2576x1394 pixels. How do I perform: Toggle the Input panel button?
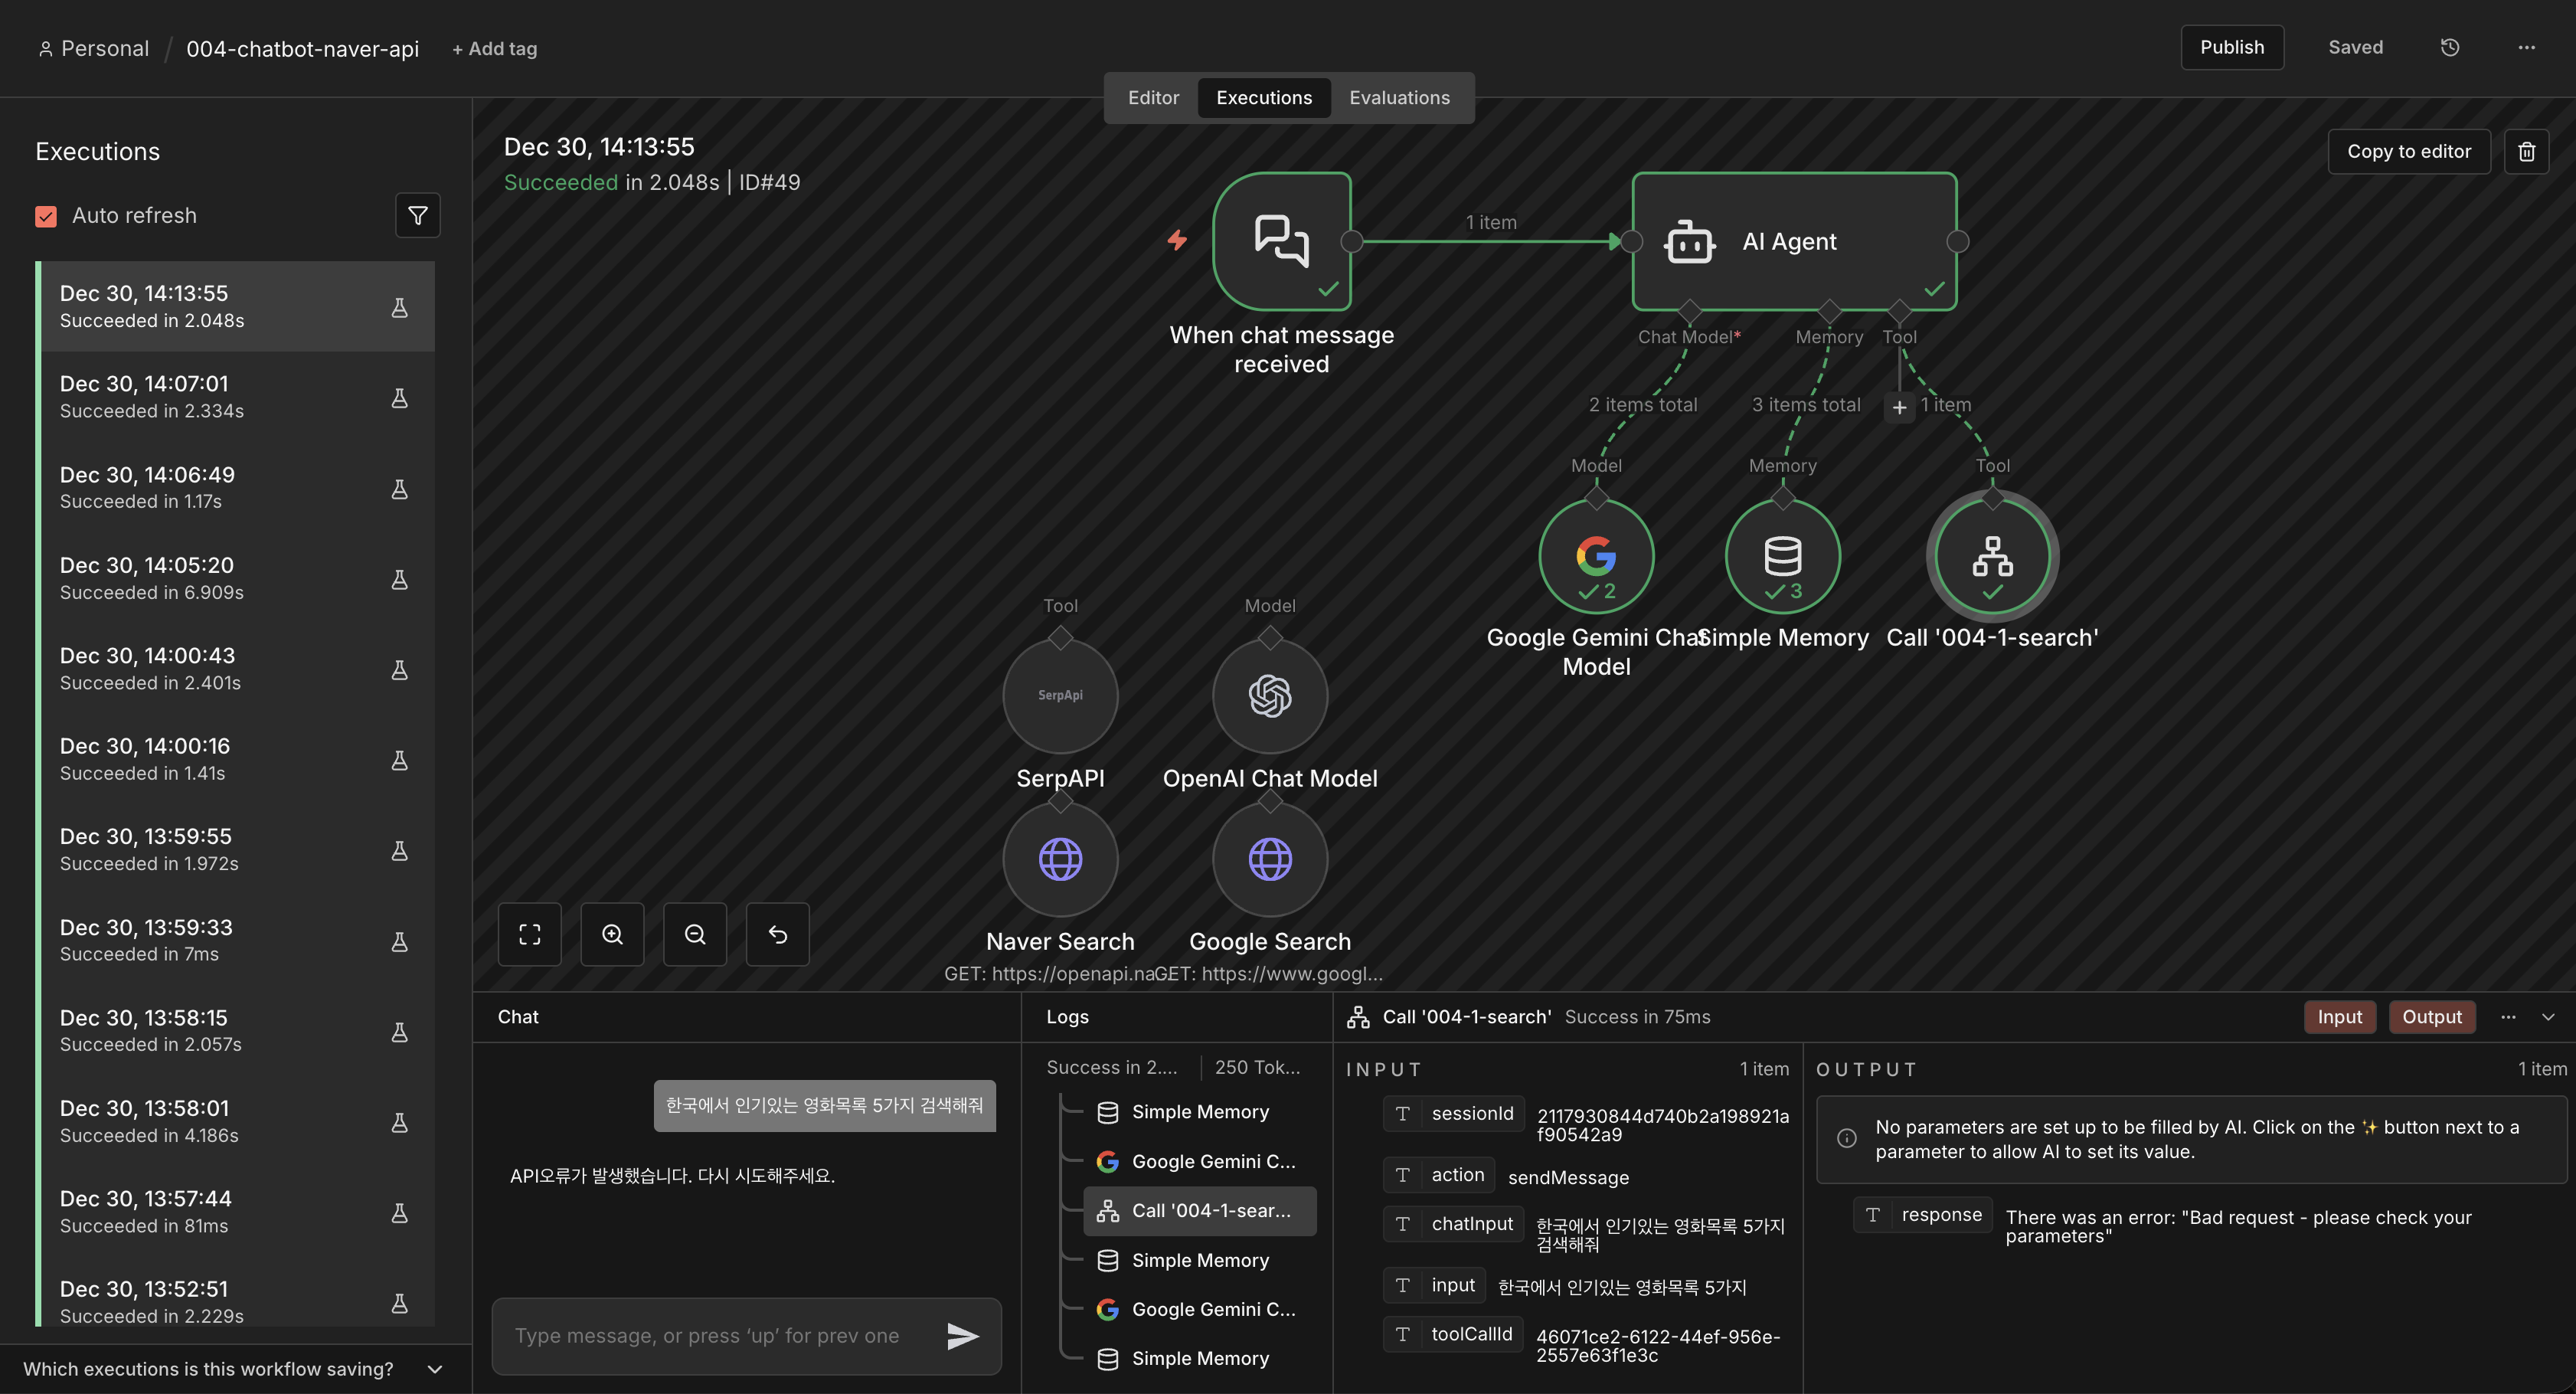[2339, 1016]
